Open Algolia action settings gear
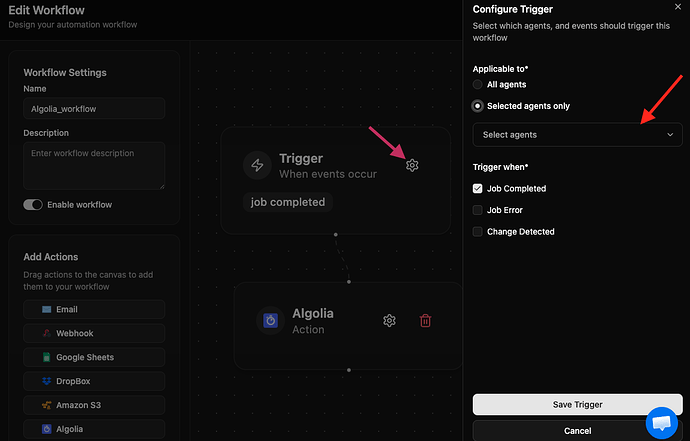The width and height of the screenshot is (690, 441). pos(389,320)
